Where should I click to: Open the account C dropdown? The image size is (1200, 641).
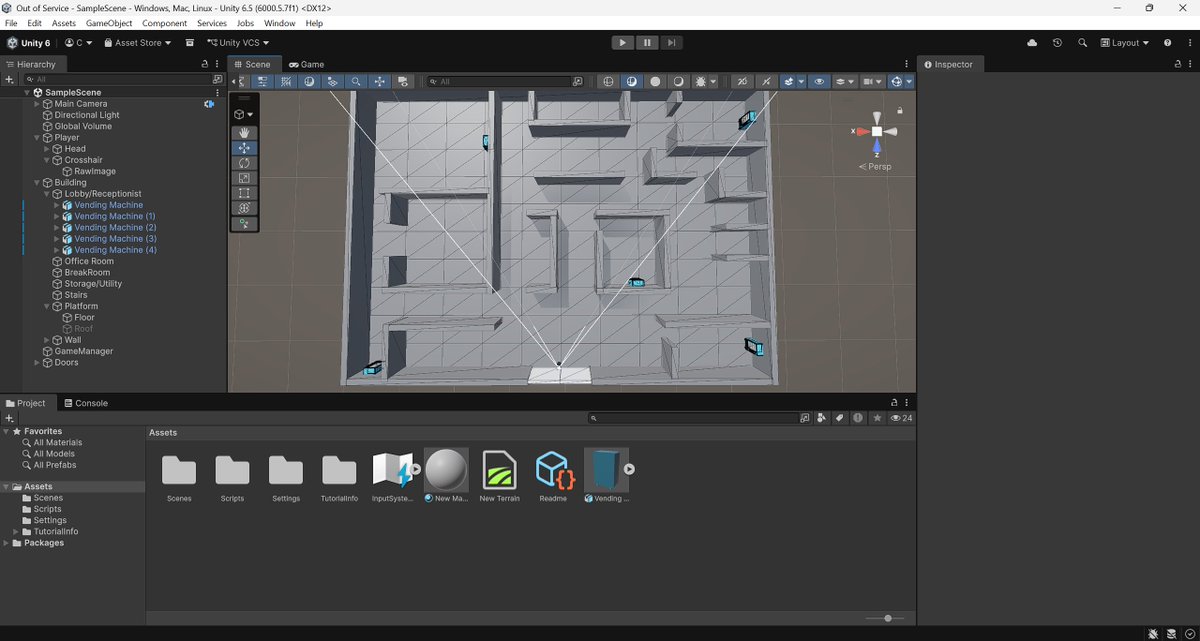point(79,43)
